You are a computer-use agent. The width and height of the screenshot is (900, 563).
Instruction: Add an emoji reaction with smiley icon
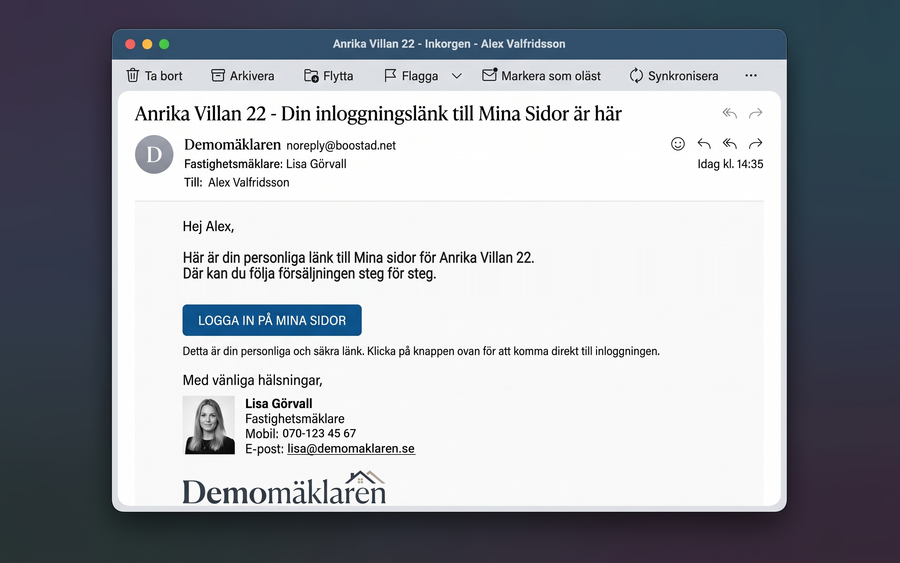pyautogui.click(x=678, y=143)
